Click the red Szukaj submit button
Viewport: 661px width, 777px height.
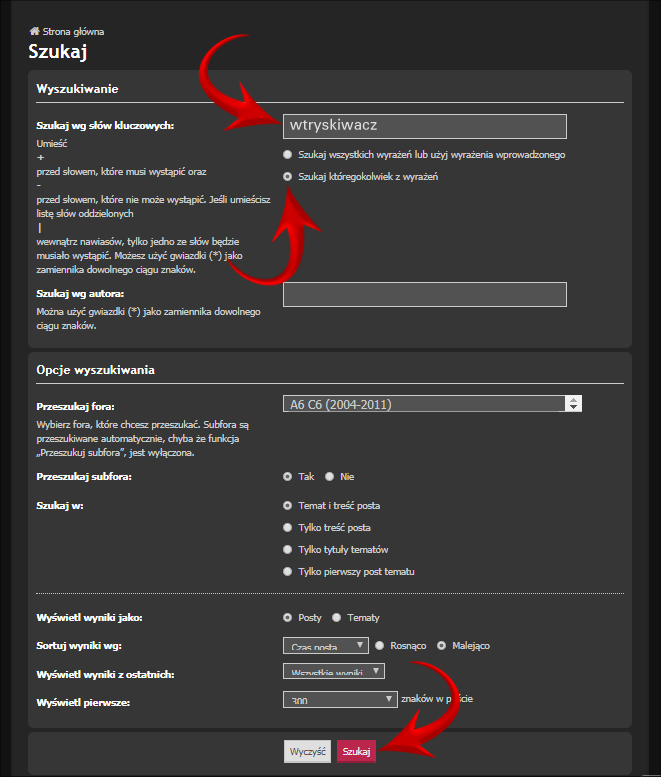[x=356, y=751]
